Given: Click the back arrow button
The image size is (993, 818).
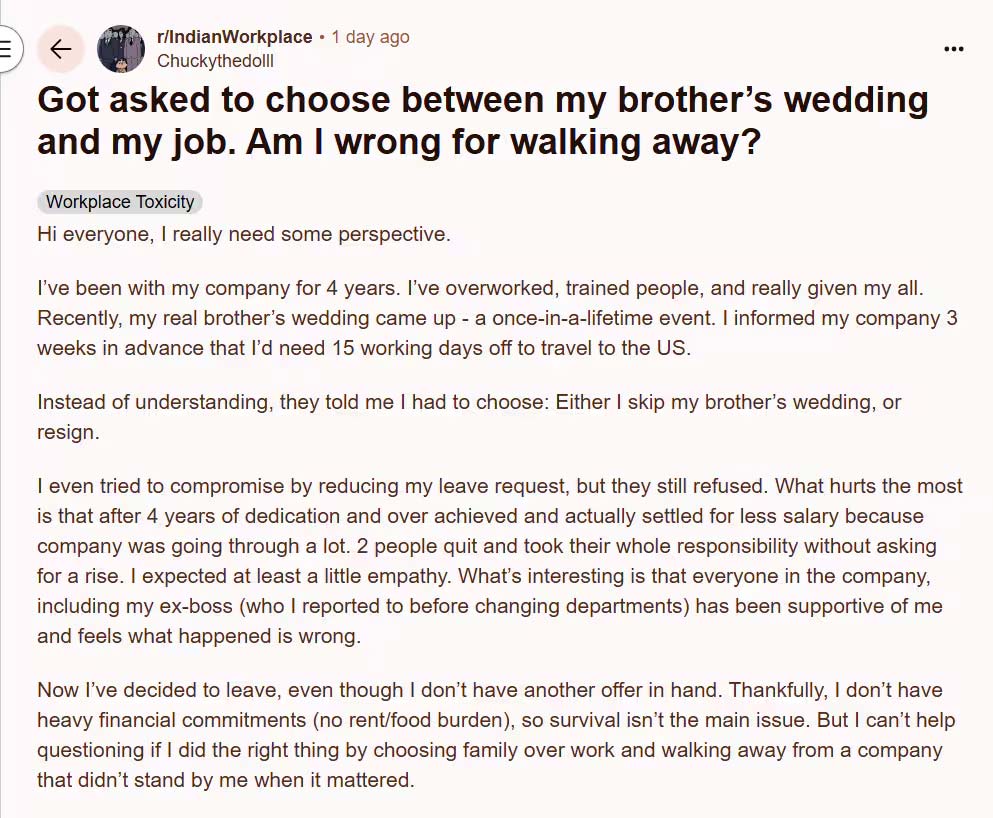Looking at the screenshot, I should (60, 49).
